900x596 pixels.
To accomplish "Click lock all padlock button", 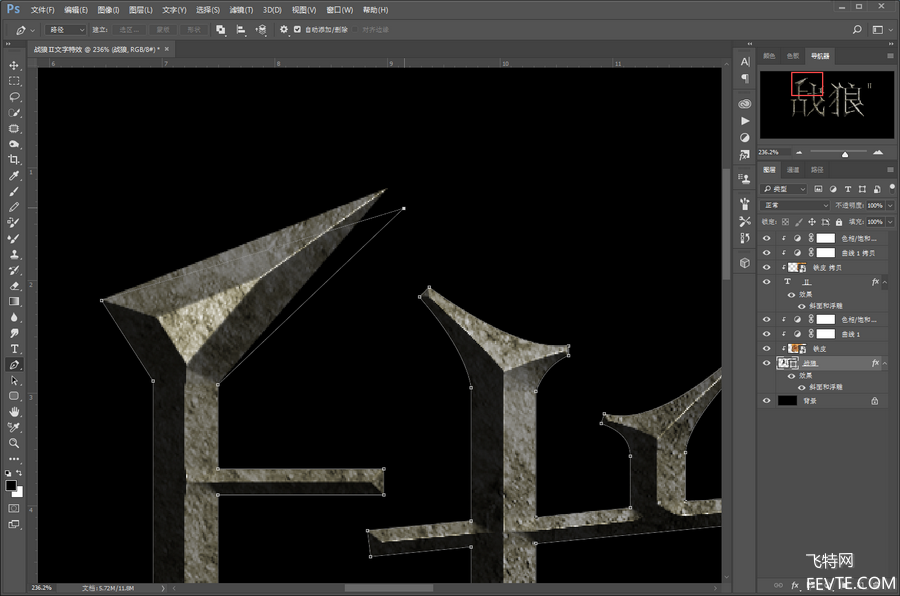I will (839, 222).
